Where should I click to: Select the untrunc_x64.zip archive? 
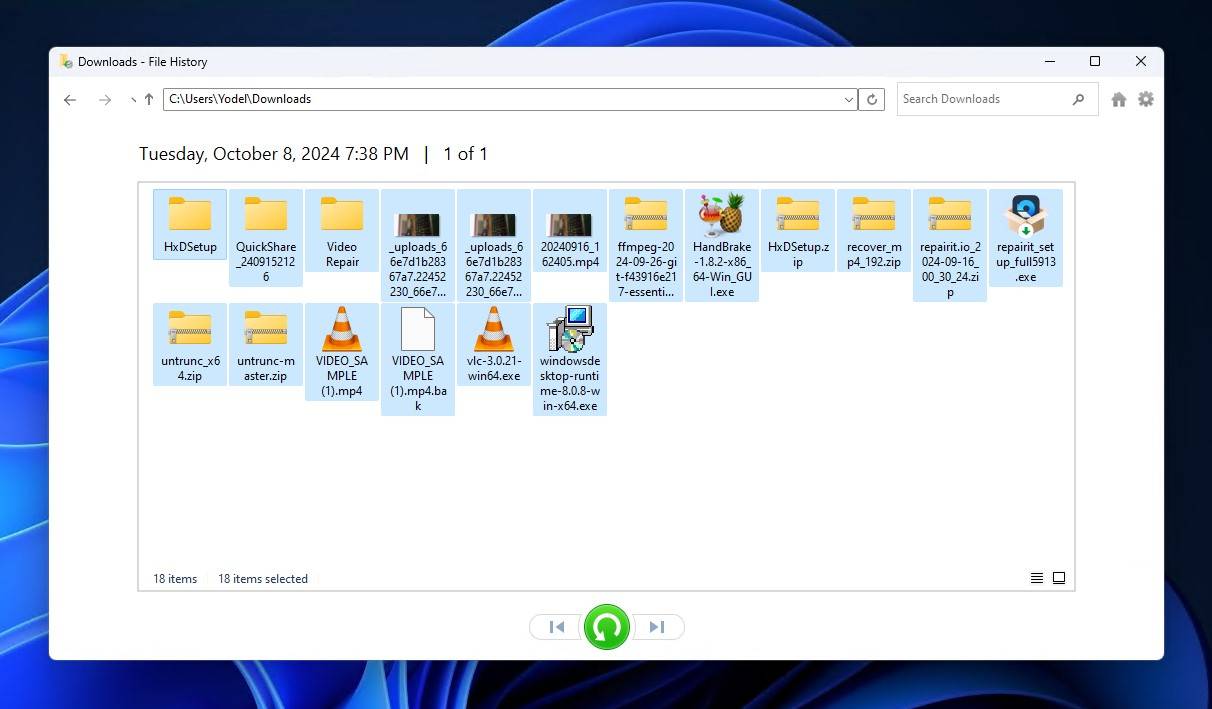(x=190, y=345)
